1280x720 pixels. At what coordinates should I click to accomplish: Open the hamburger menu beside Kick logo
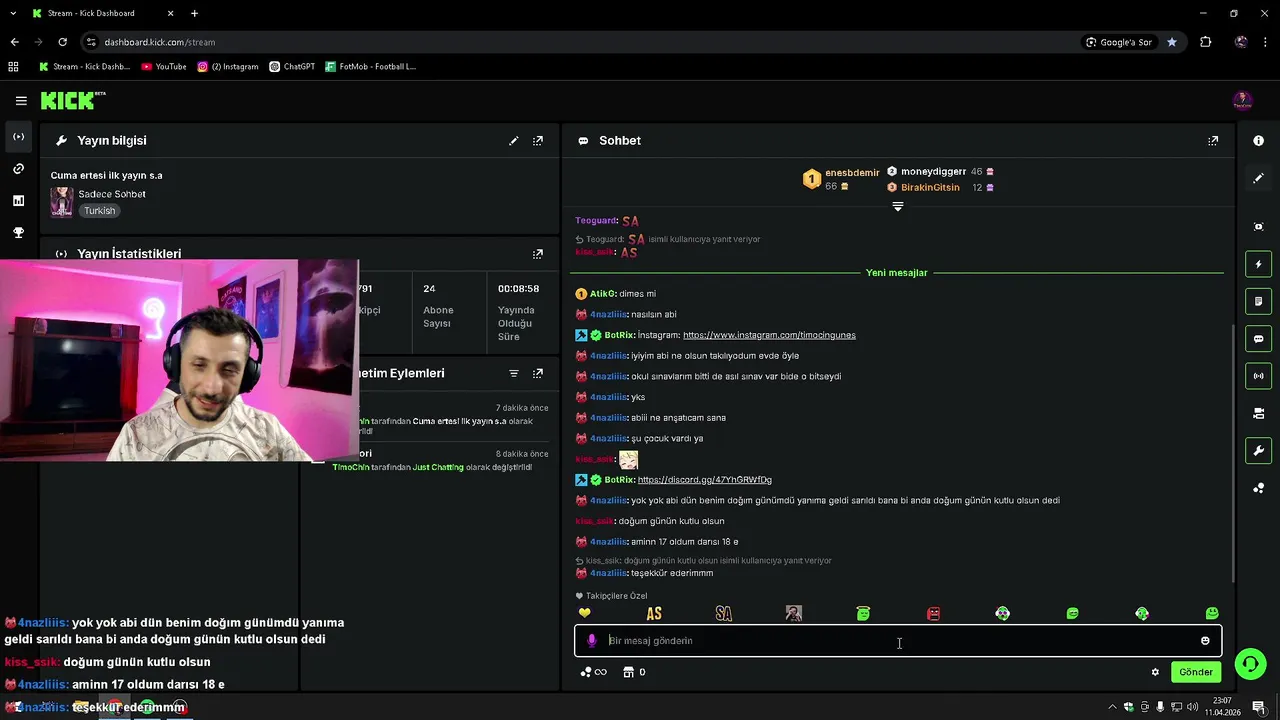pos(21,101)
